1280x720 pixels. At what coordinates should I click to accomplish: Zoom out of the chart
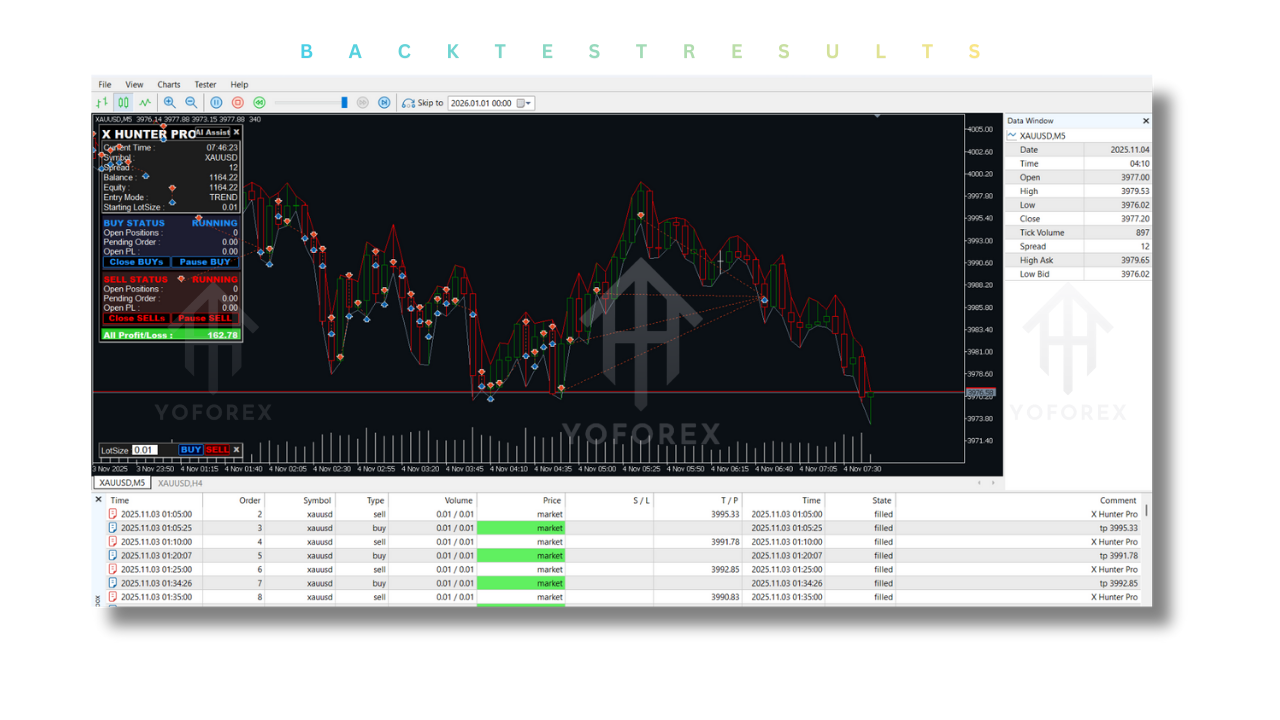[191, 103]
